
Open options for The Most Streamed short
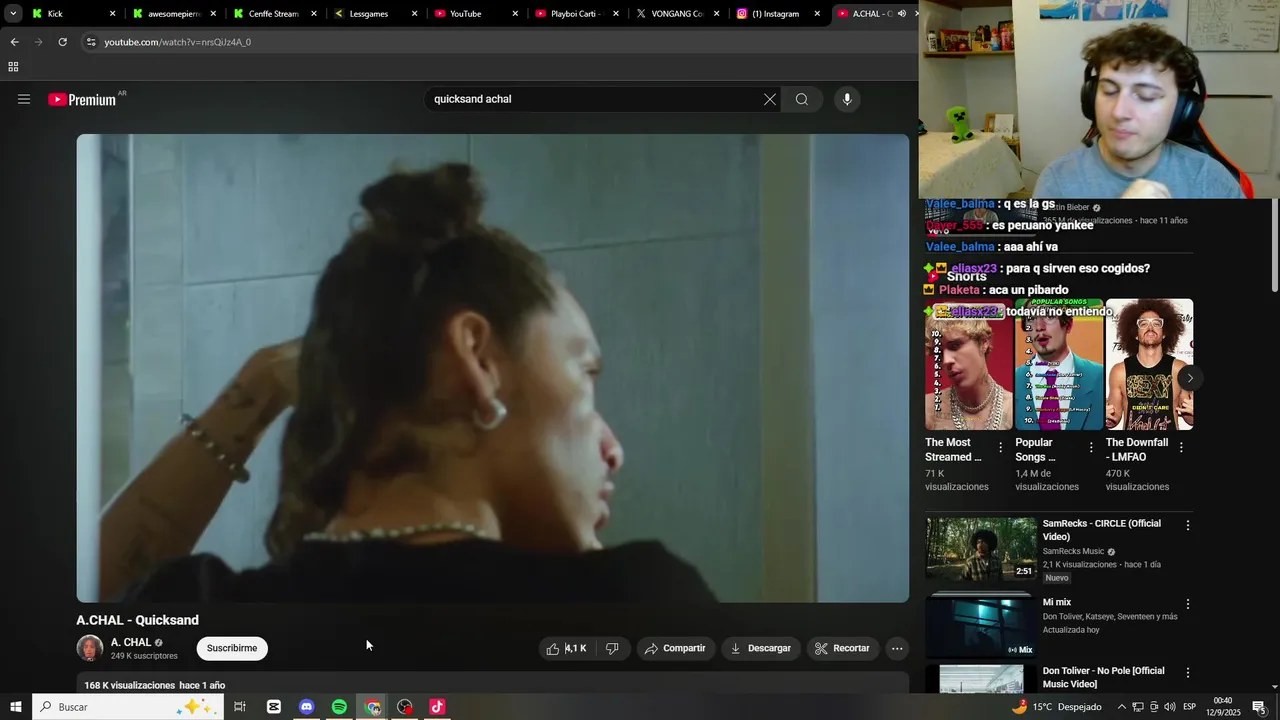tap(1000, 447)
